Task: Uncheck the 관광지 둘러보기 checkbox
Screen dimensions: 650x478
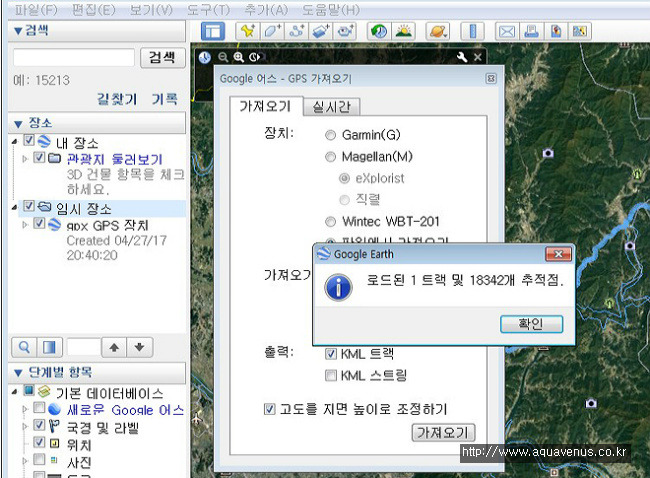Action: (x=39, y=157)
